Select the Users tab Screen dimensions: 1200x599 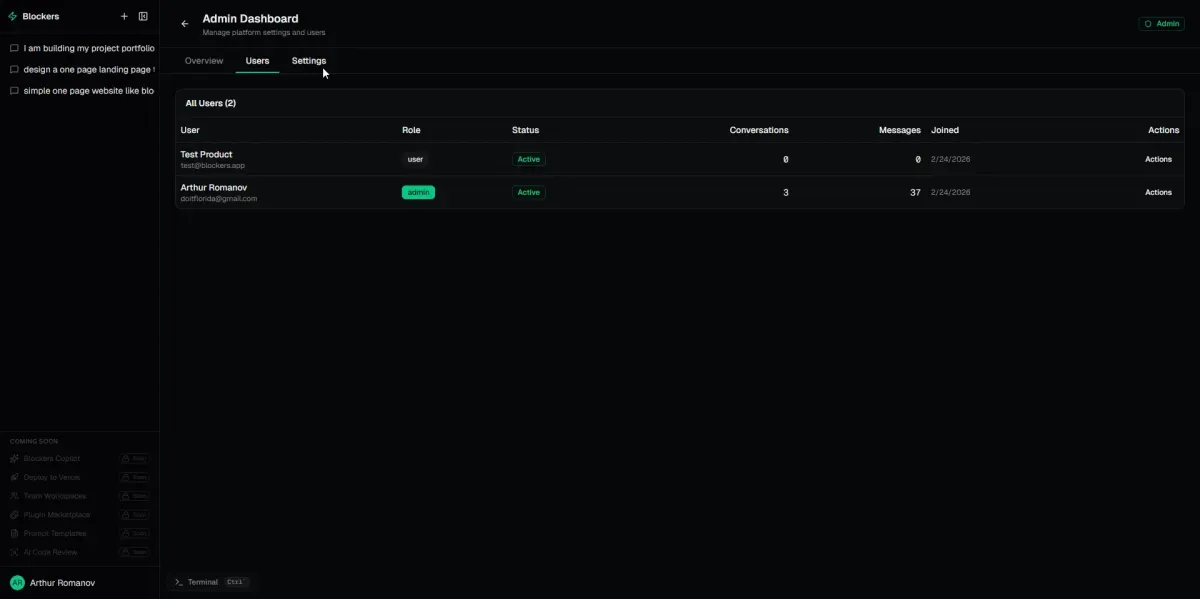[x=257, y=61]
